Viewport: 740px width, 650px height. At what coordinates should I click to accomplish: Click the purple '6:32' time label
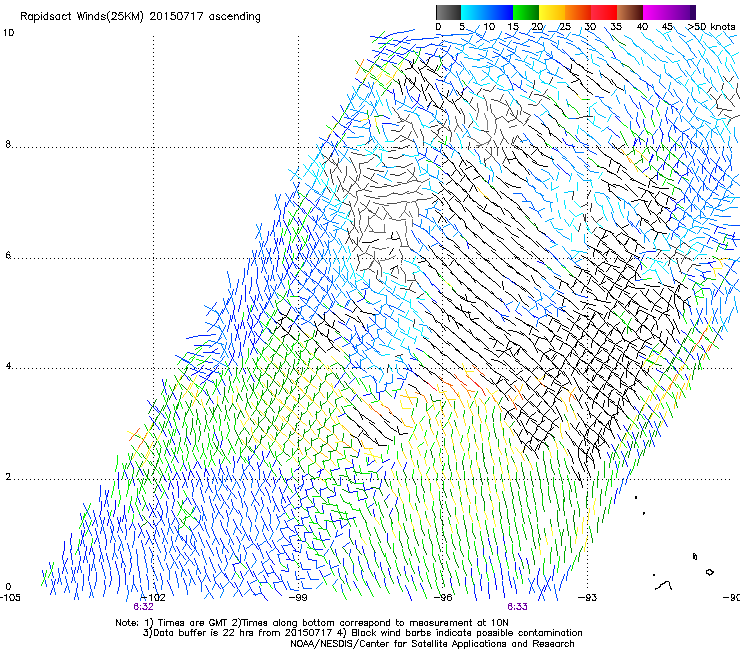pyautogui.click(x=143, y=607)
